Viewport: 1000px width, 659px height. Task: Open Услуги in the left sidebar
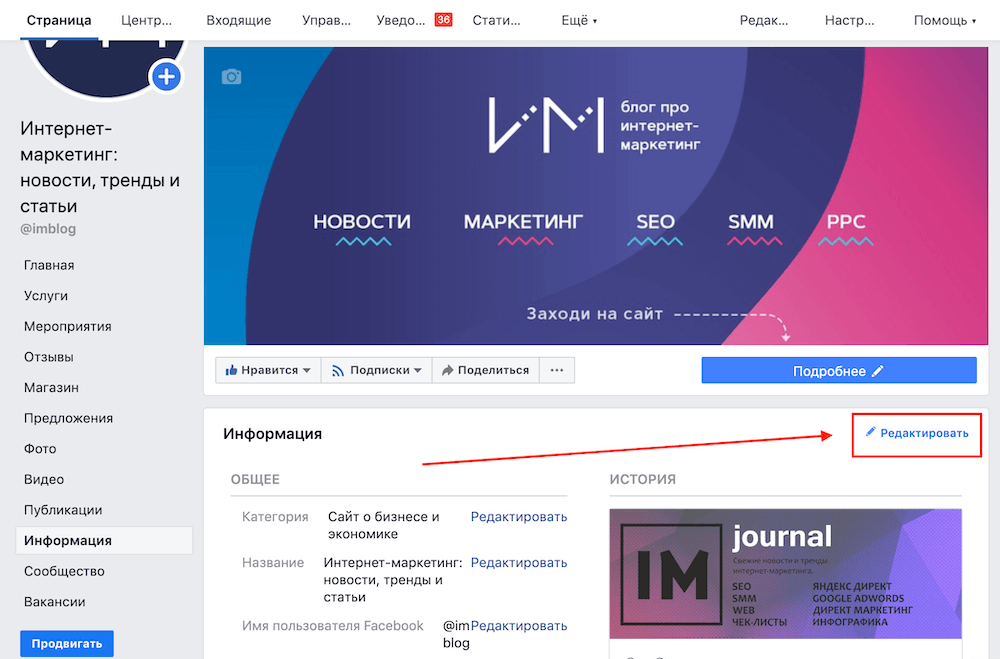click(46, 296)
